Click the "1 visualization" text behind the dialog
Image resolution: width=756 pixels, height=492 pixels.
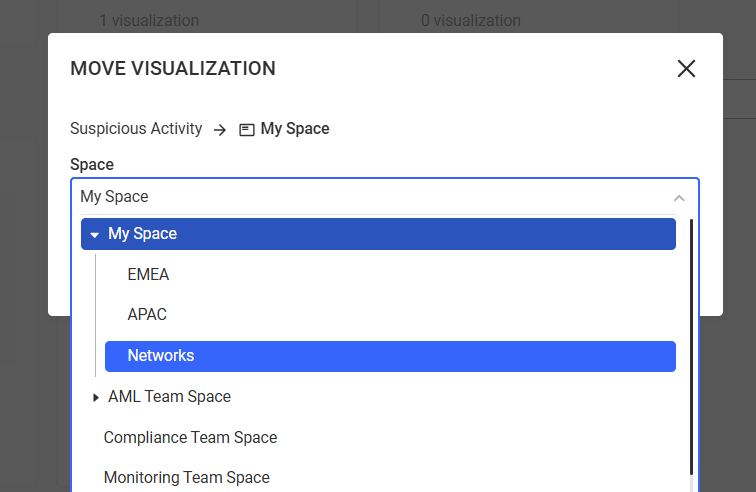coord(149,20)
